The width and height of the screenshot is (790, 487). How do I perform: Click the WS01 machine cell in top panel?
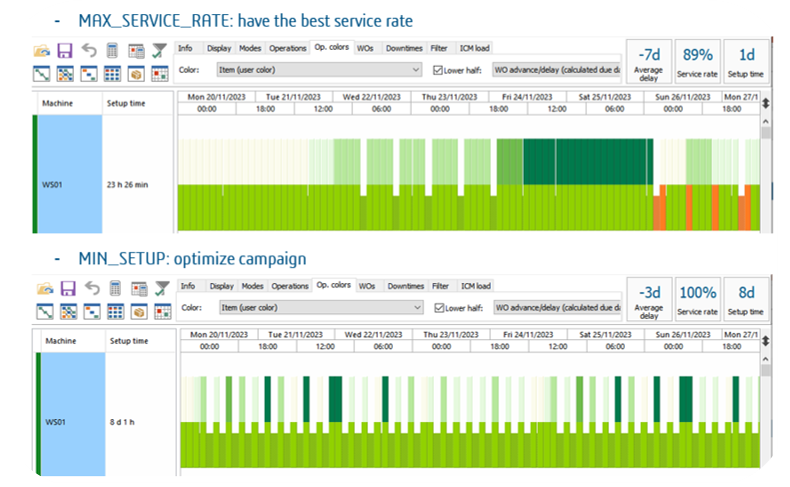tap(69, 185)
